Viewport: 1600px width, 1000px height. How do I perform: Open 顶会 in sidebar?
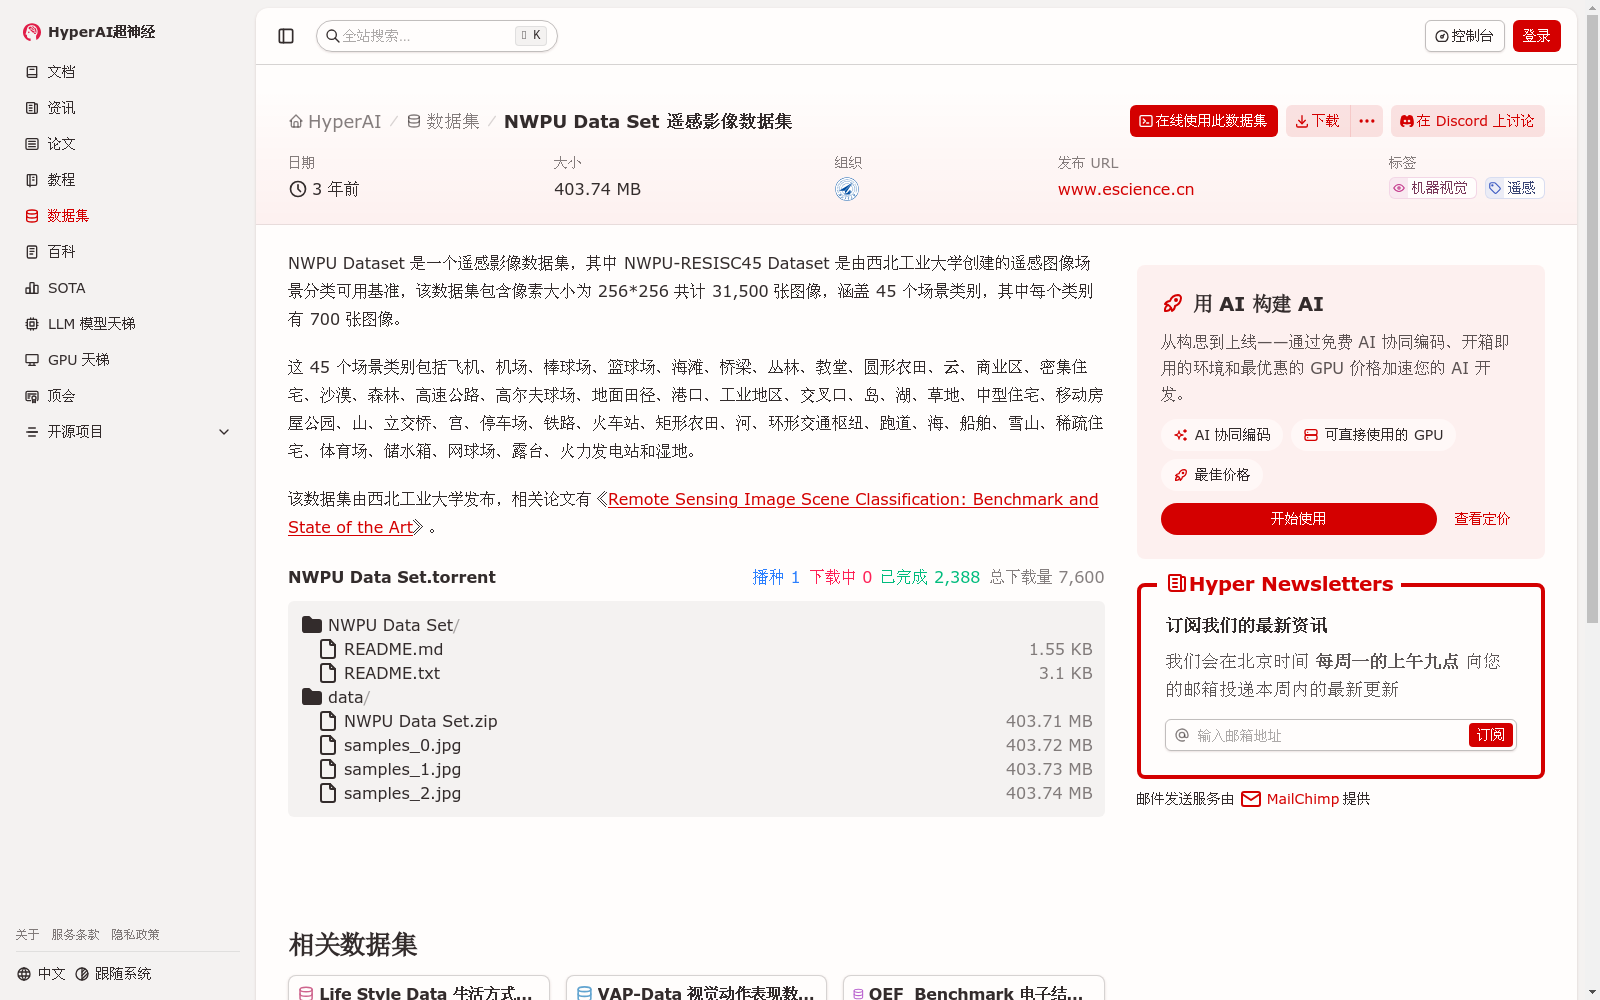point(128,396)
